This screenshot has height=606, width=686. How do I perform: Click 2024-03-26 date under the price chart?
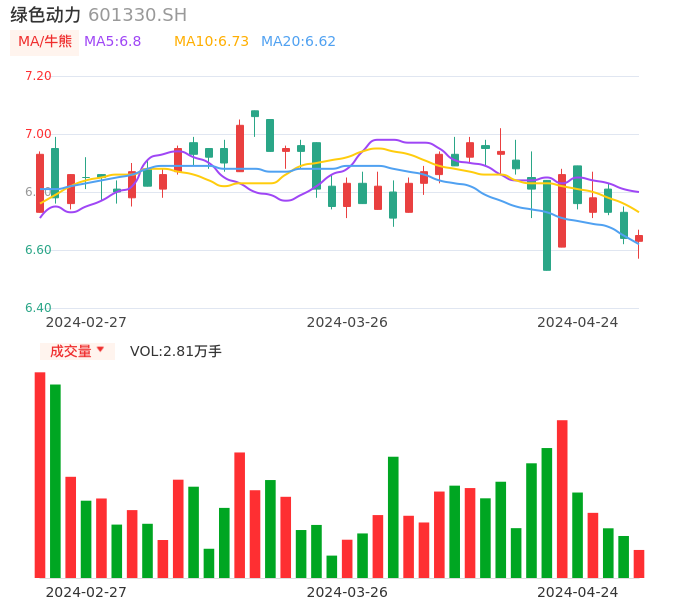pos(347,322)
